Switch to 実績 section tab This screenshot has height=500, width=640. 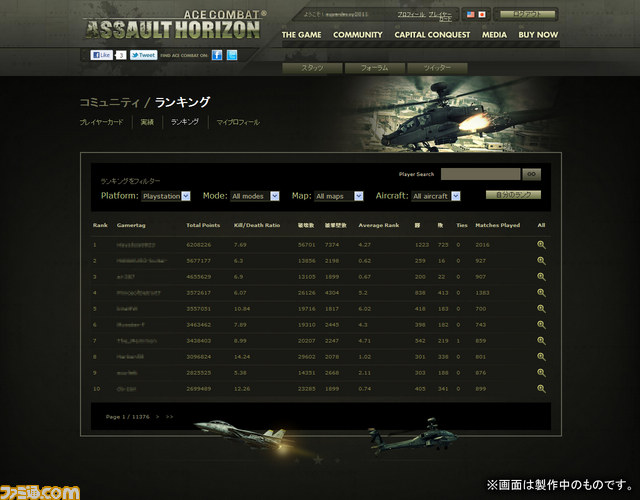(147, 122)
